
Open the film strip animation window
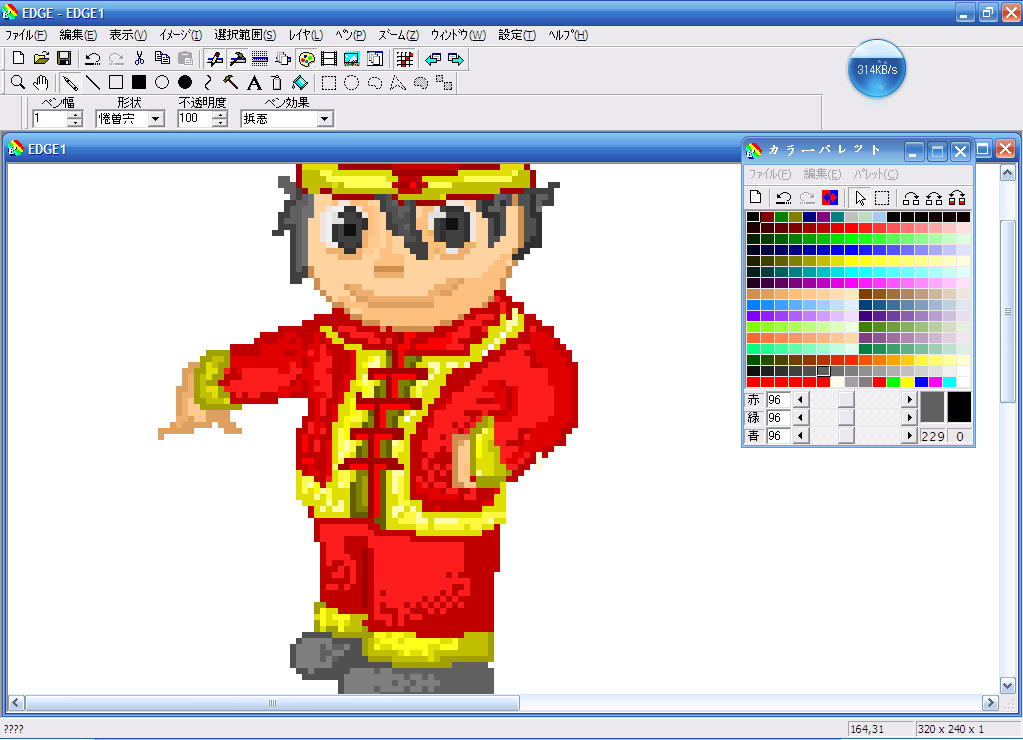pos(329,59)
